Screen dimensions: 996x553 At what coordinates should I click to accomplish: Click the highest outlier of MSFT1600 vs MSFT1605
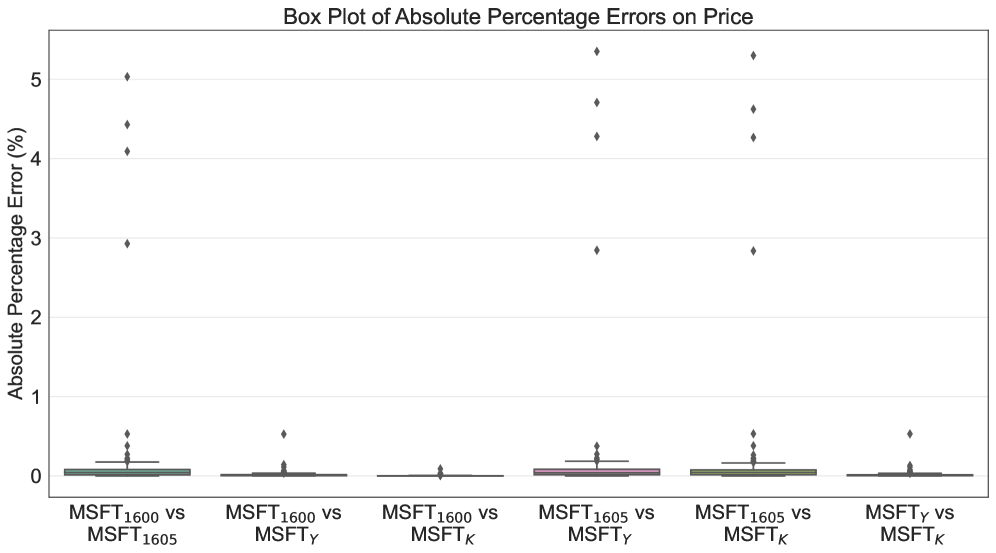(x=127, y=77)
